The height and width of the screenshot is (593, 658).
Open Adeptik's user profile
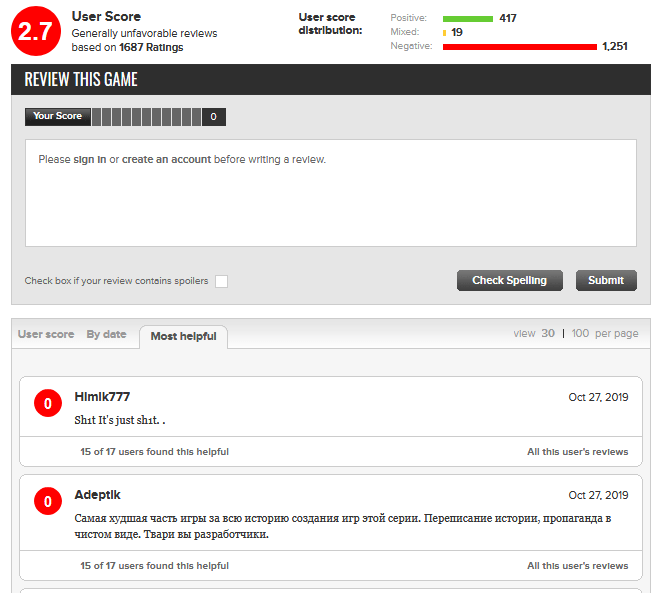(97, 495)
